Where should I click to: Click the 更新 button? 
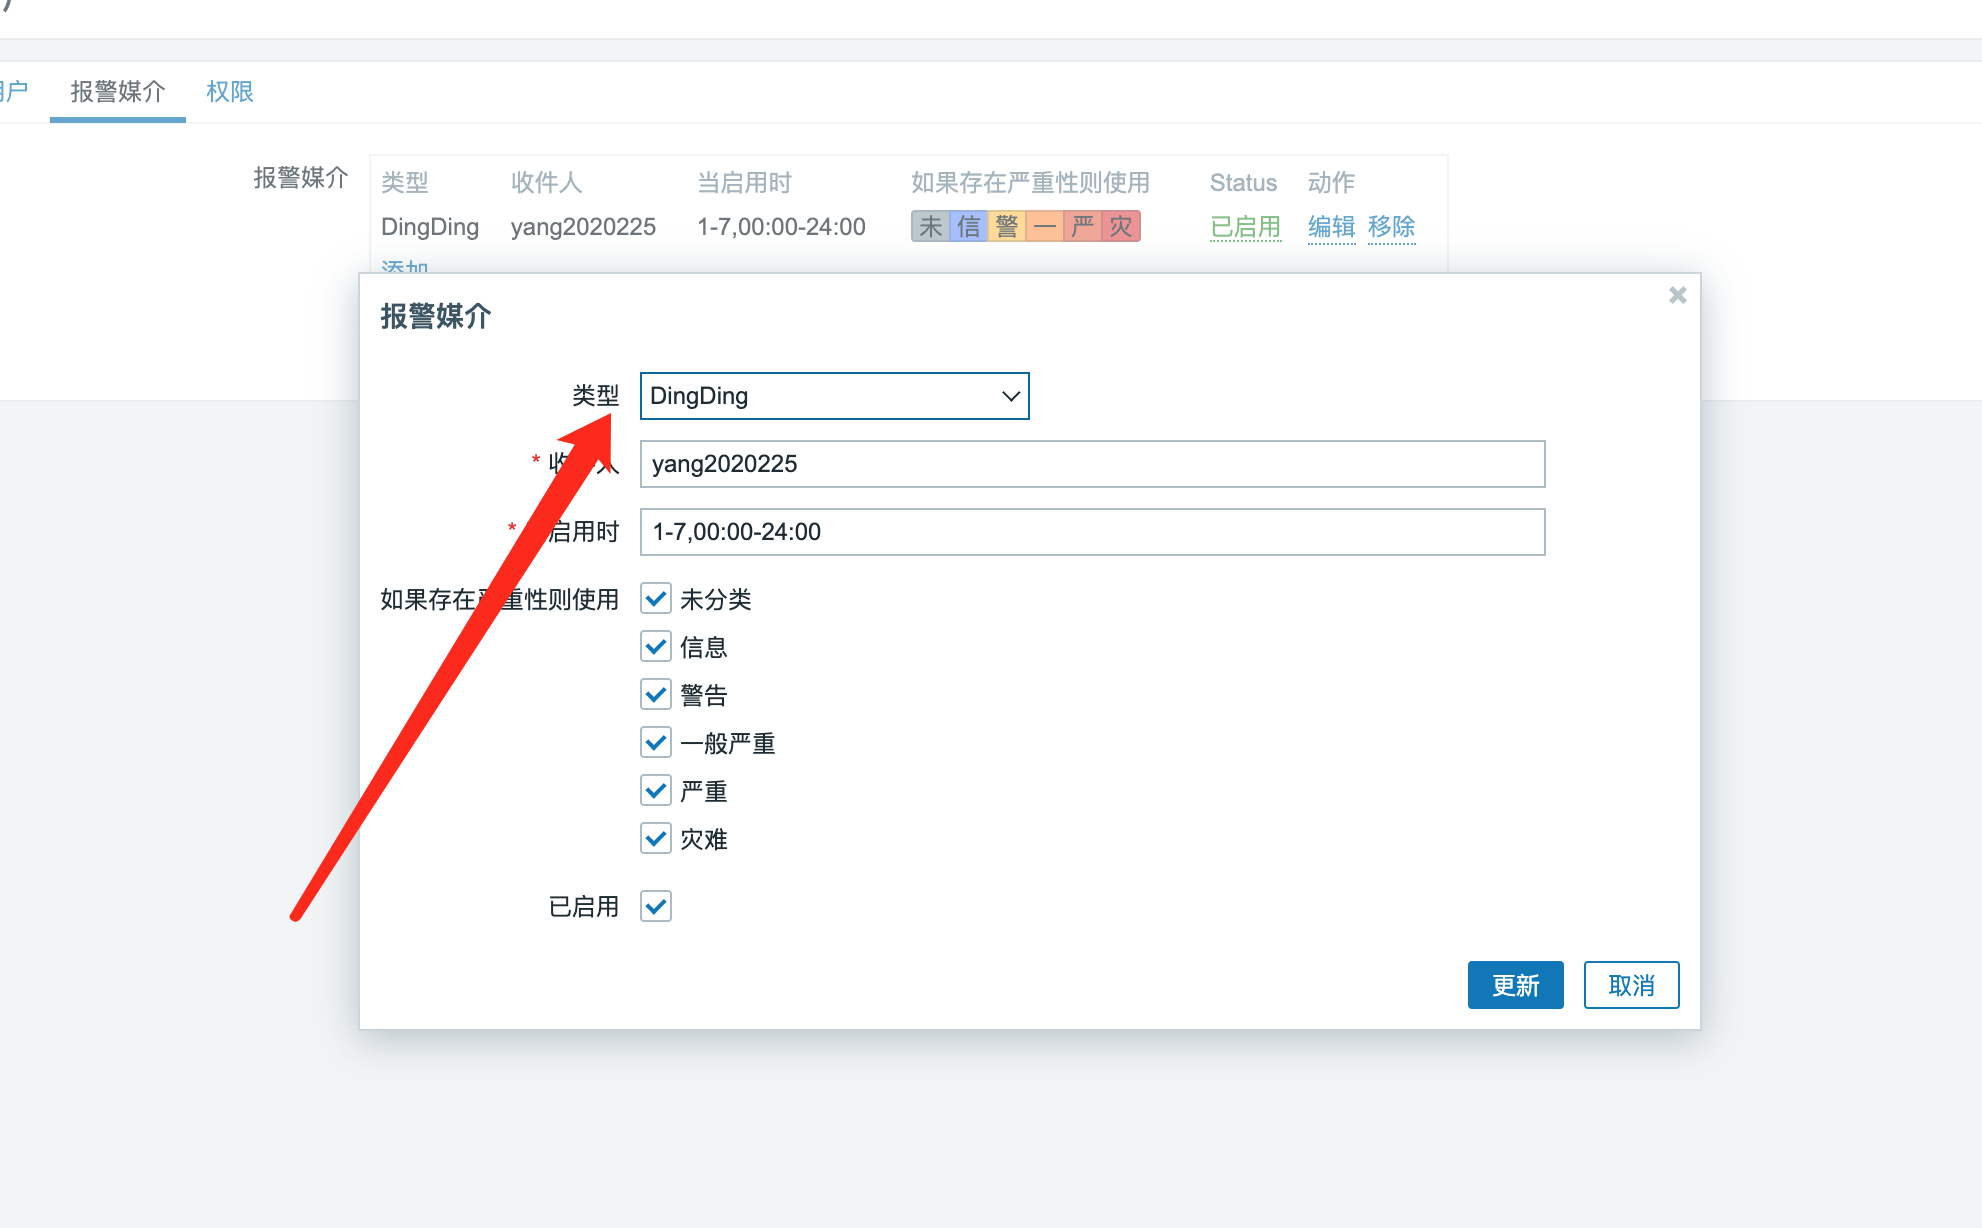[1515, 986]
